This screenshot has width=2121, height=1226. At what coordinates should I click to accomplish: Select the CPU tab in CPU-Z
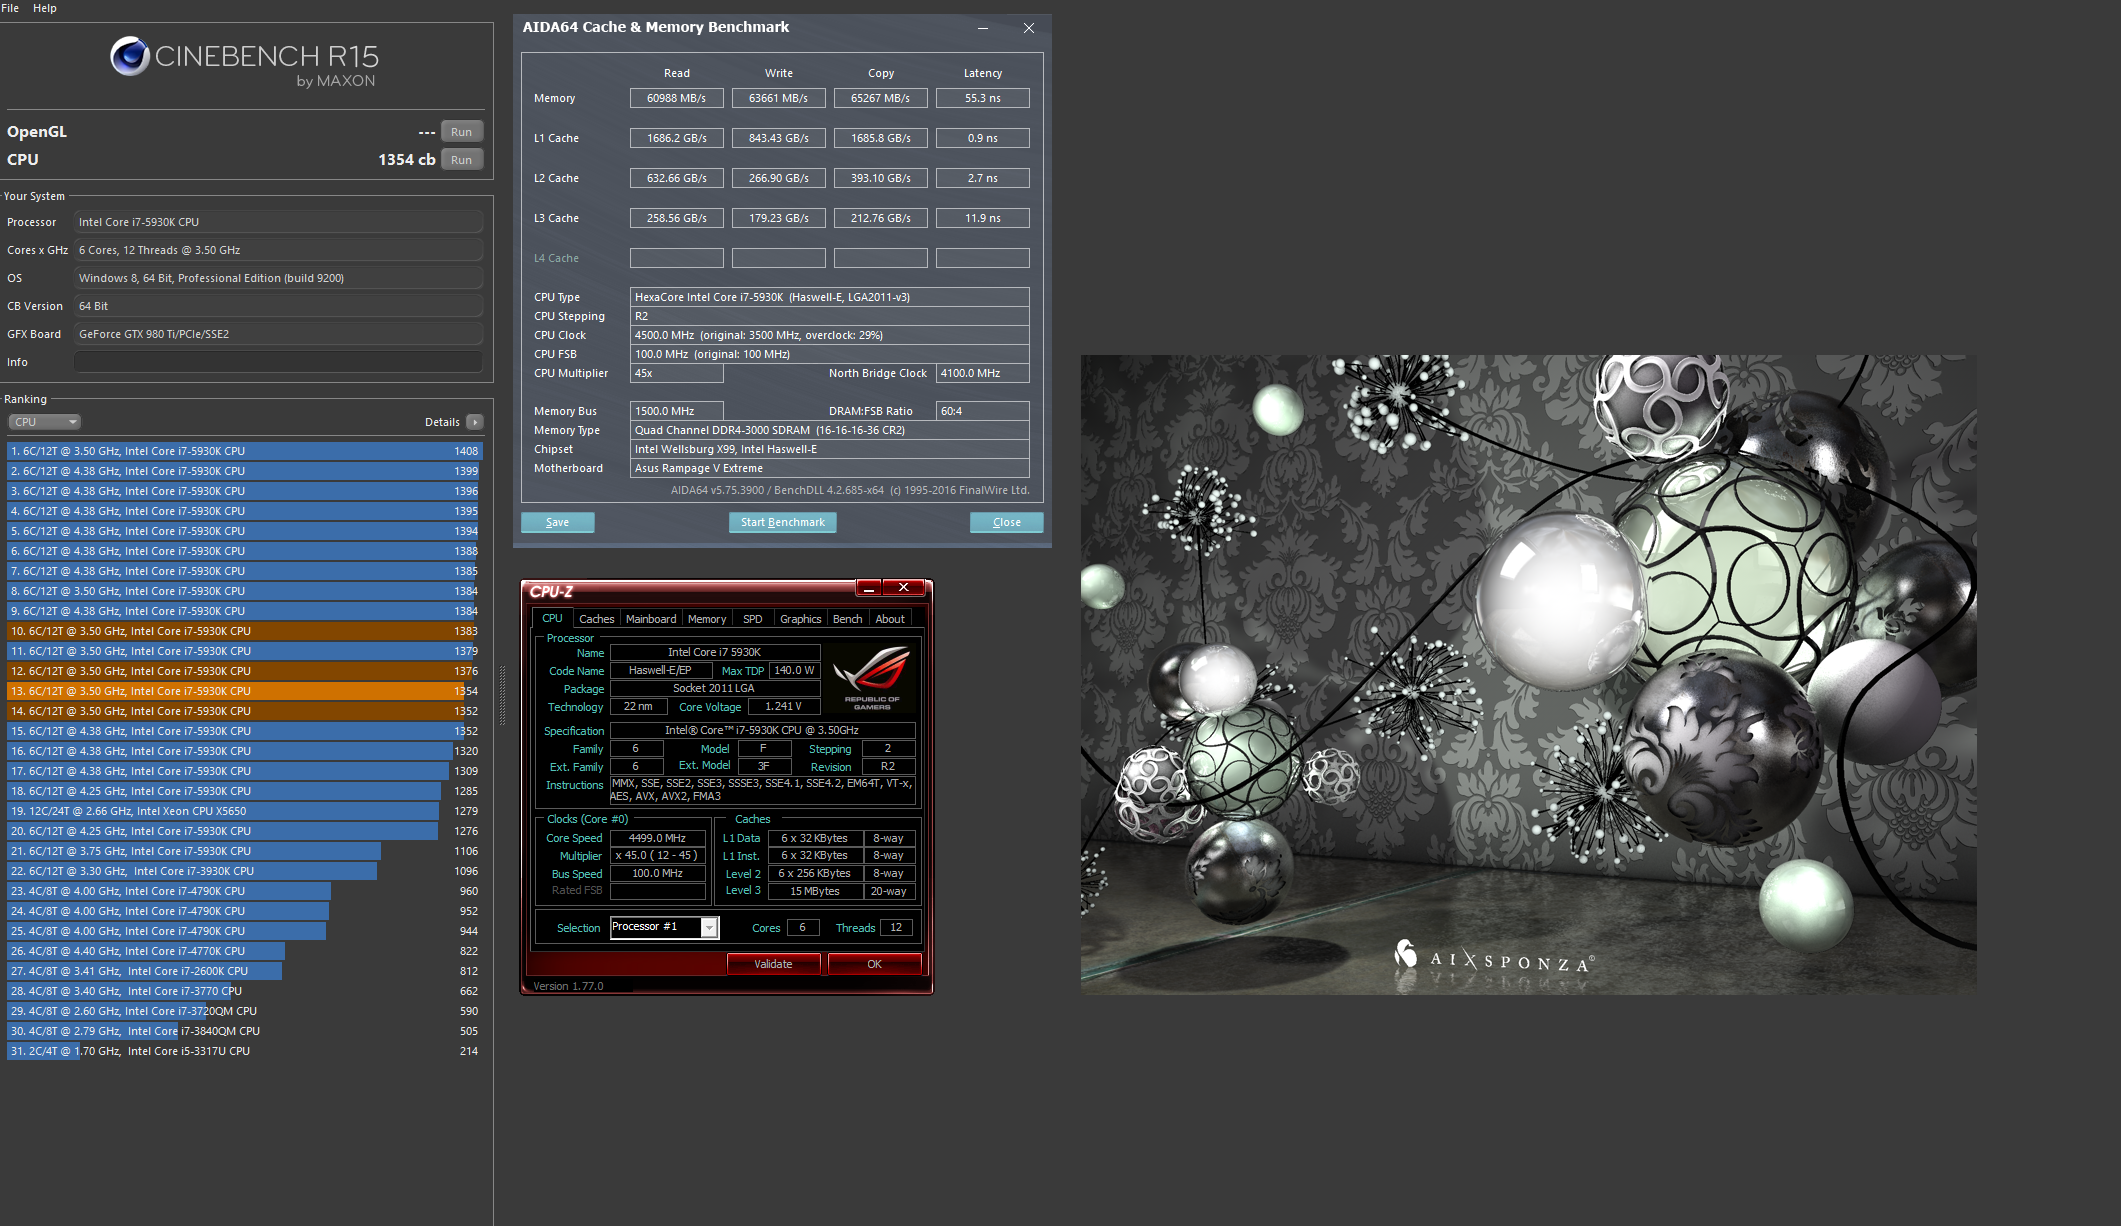(x=552, y=618)
